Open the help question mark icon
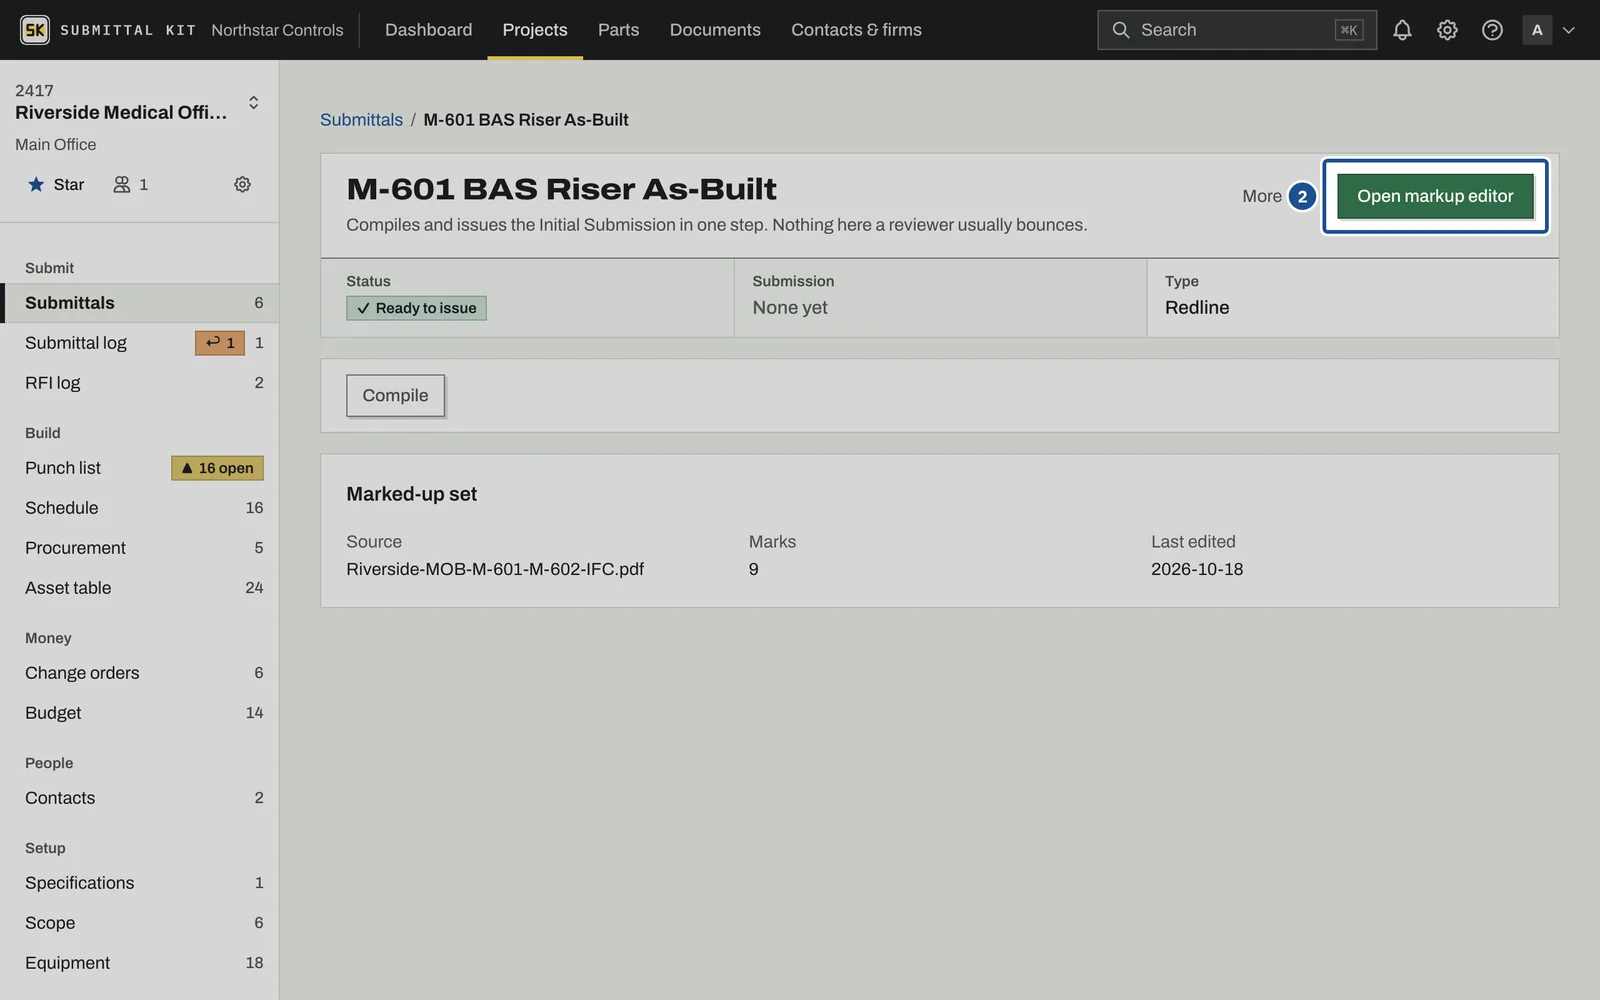Screen dimensions: 1600x1000 point(1492,30)
